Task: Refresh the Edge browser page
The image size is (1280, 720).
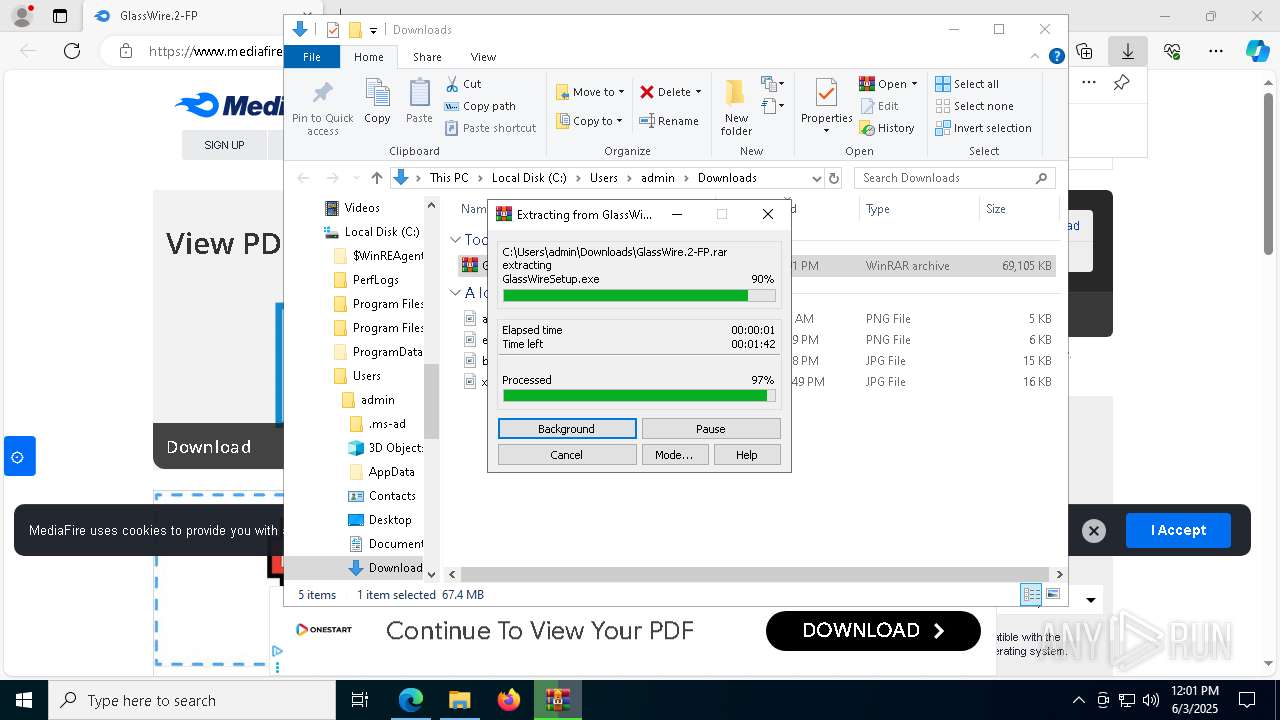Action: point(72,51)
